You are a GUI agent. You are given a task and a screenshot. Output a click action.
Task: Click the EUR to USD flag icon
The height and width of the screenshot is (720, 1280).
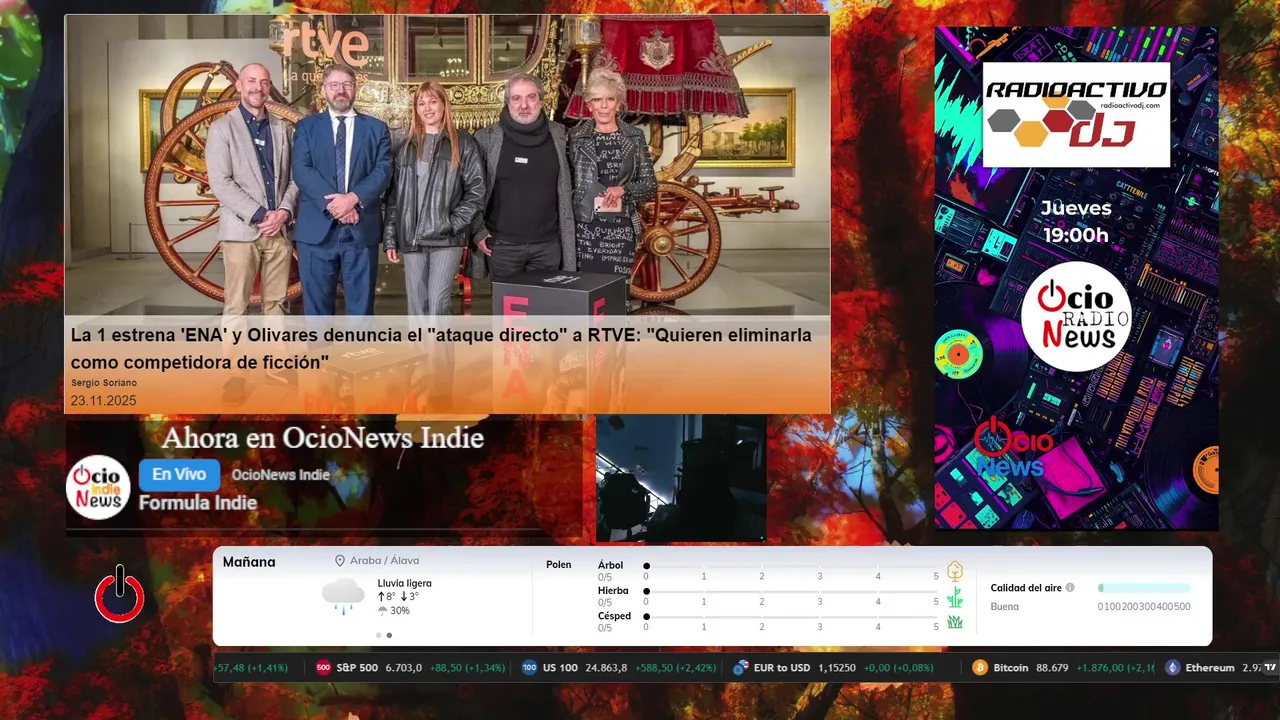coord(741,668)
